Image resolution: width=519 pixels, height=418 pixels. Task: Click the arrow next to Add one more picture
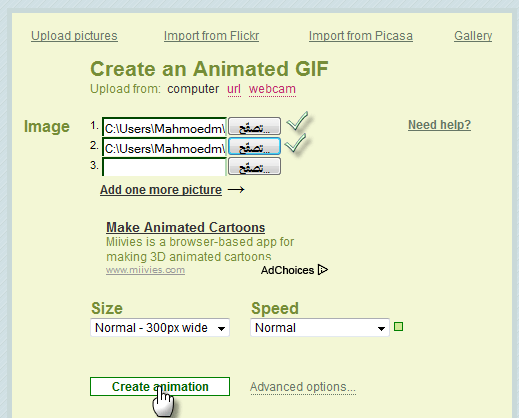(236, 190)
